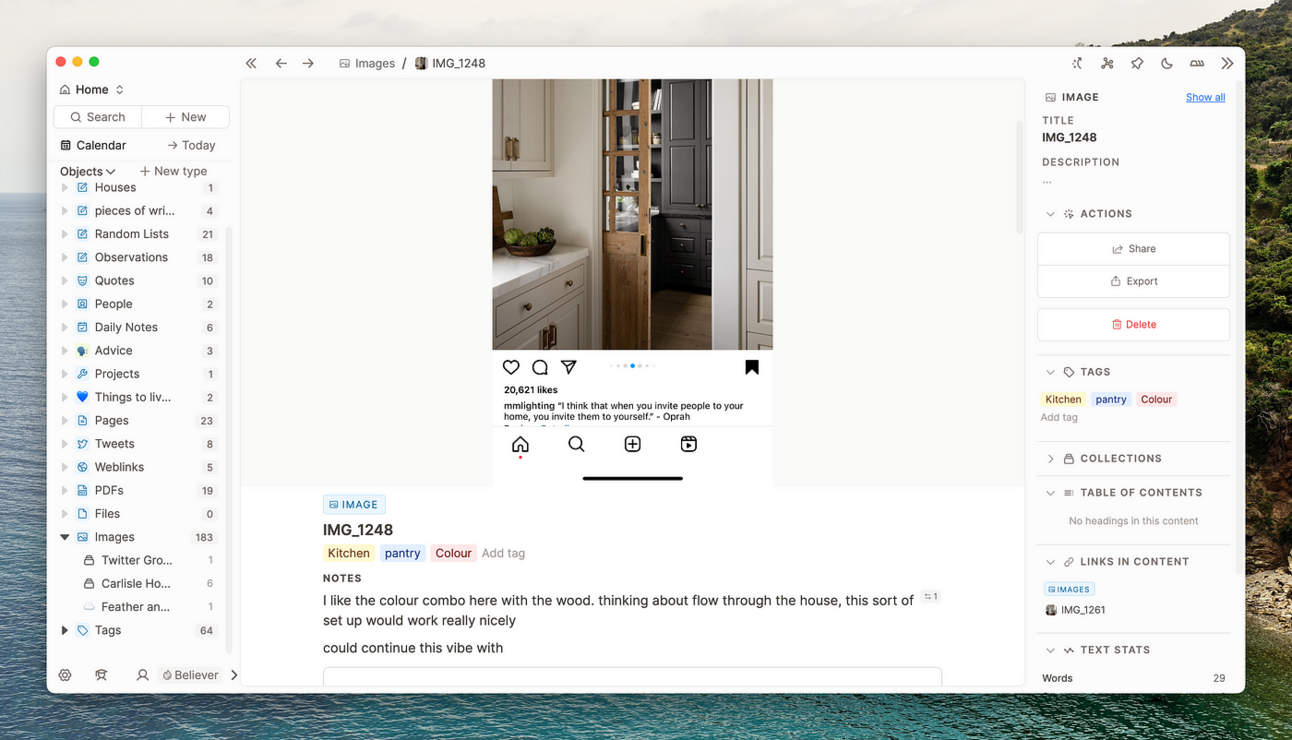Click the Share button
1292x740 pixels.
pos(1133,249)
